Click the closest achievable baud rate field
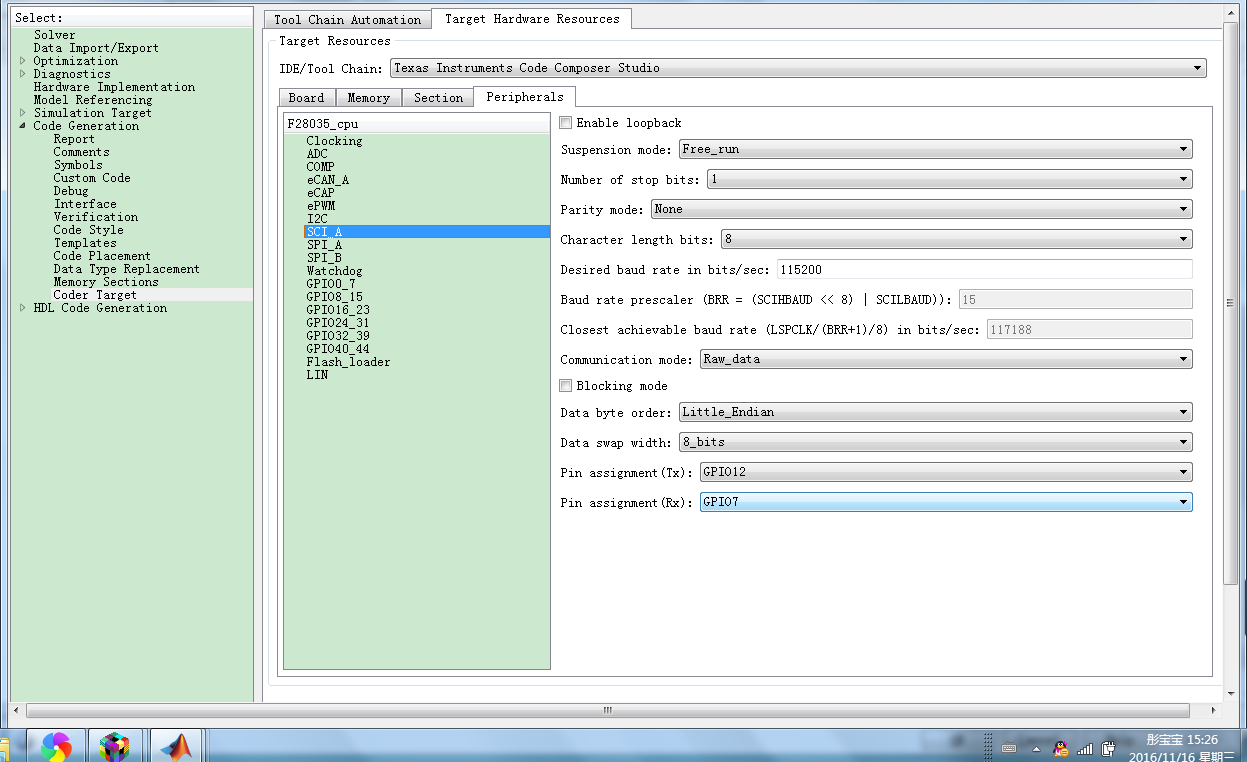Viewport: 1247px width, 762px height. point(1089,329)
